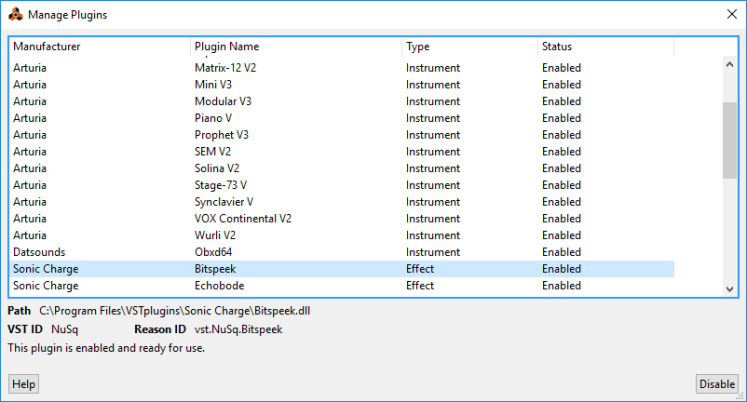Click the Reason app icon in title bar
This screenshot has width=747, height=402.
(15, 15)
